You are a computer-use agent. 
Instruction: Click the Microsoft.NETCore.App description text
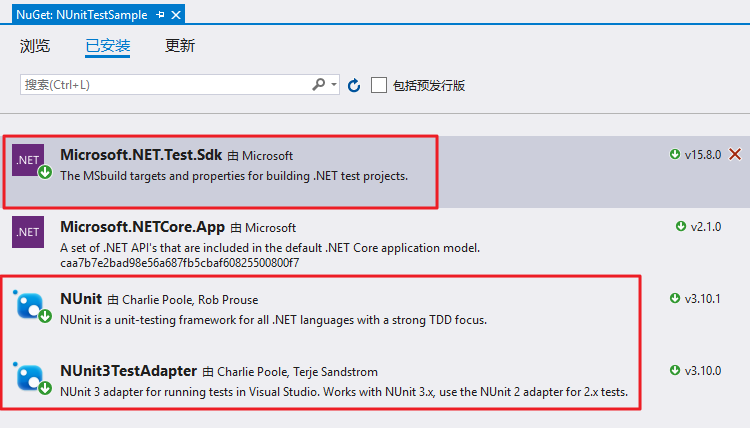pyautogui.click(x=270, y=248)
